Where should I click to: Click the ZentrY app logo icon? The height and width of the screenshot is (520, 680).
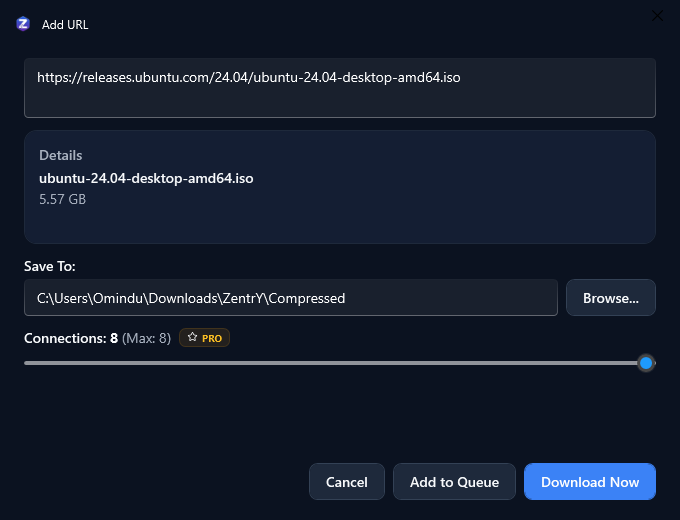click(x=23, y=24)
